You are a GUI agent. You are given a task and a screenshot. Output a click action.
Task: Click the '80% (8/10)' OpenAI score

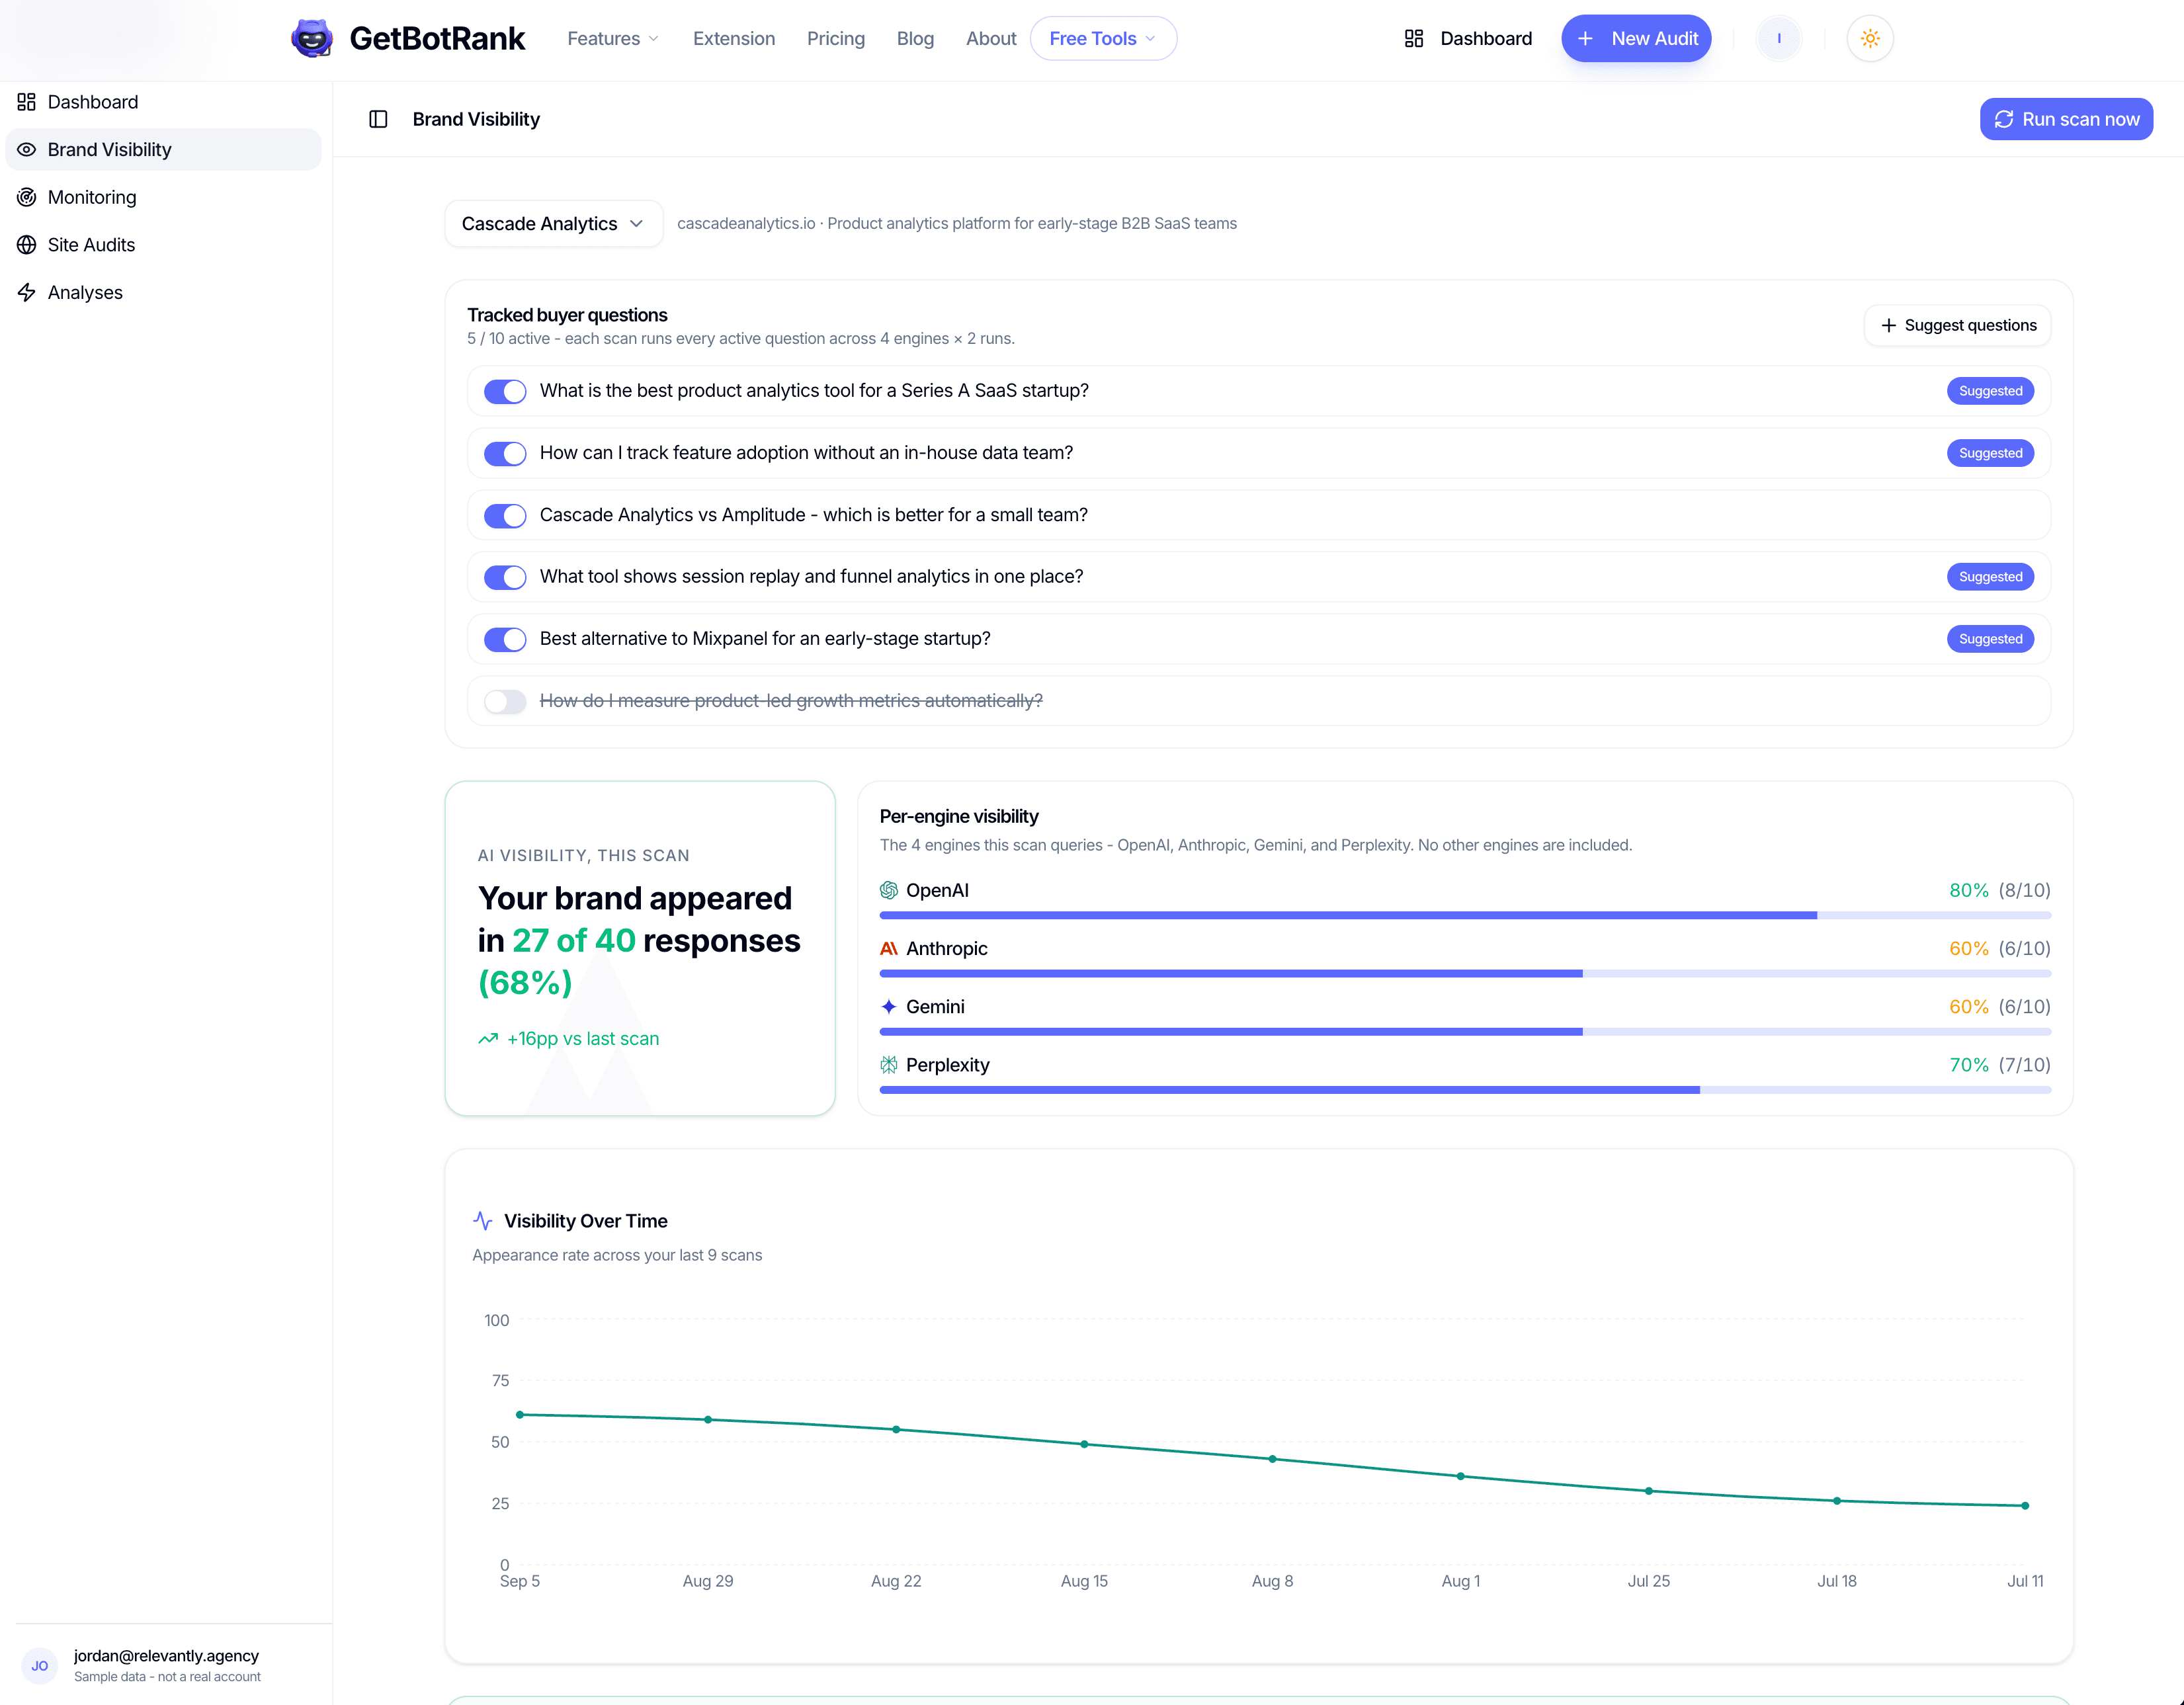[x=2000, y=890]
